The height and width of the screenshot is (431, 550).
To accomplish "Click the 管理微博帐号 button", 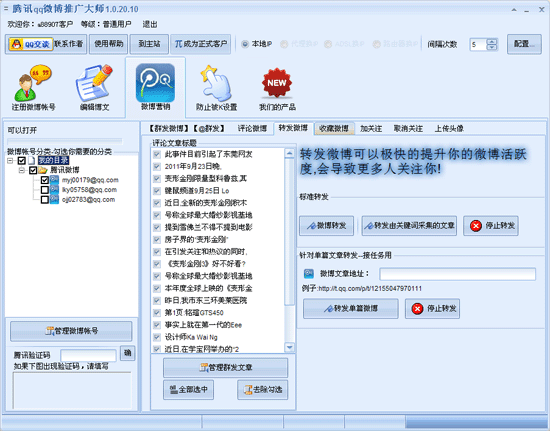I will [71, 331].
